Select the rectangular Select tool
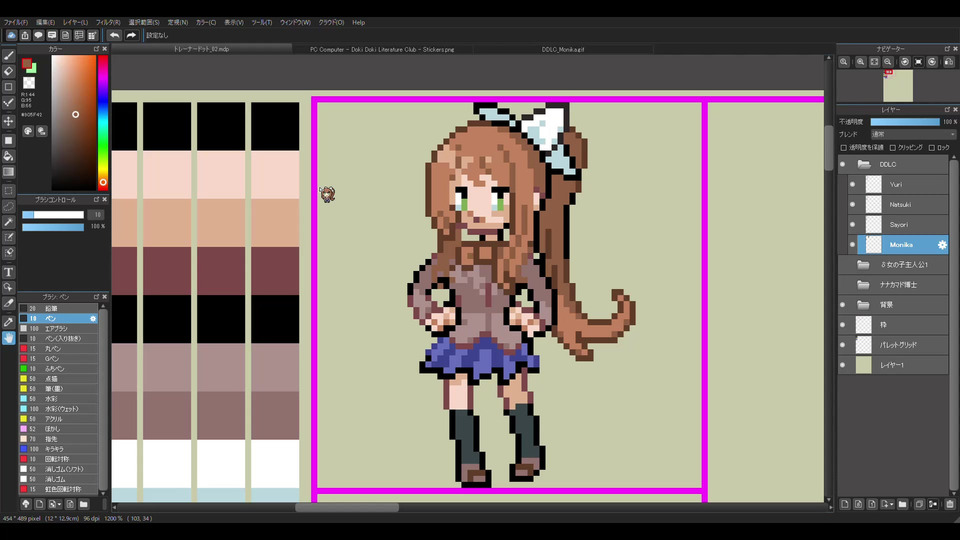 (9, 191)
